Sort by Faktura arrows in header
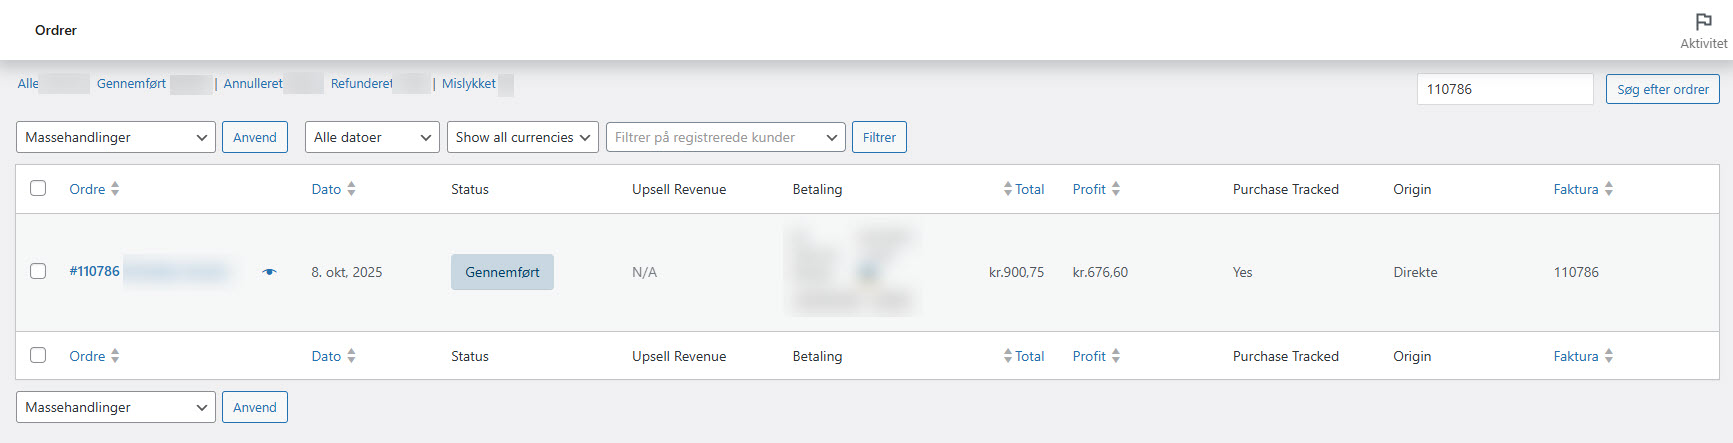Viewport: 1733px width, 443px height. (x=1609, y=189)
